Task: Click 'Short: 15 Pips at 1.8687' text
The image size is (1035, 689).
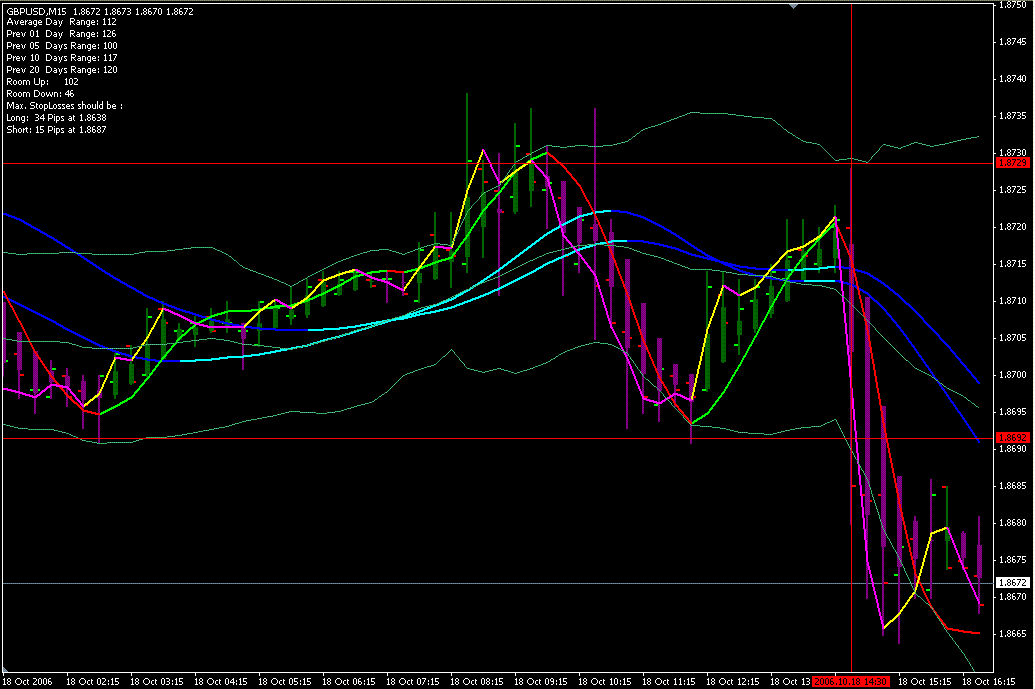Action: point(56,129)
